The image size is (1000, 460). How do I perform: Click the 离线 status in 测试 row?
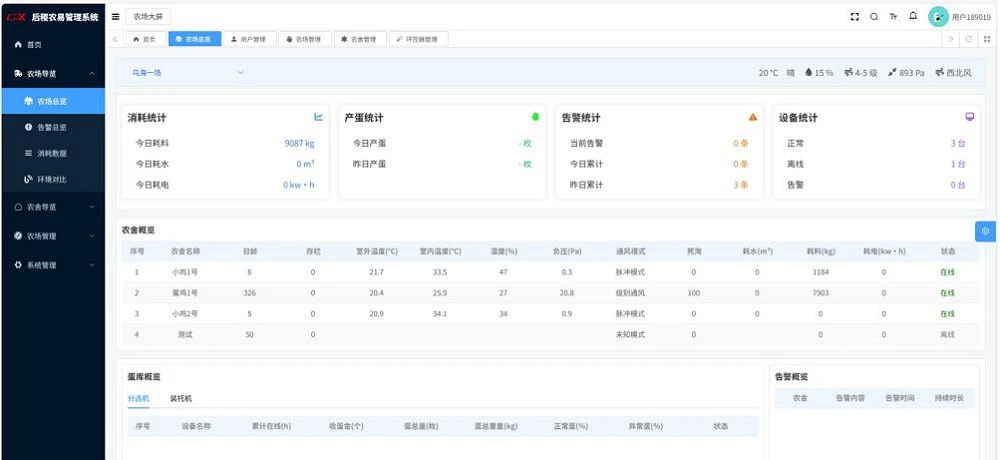[x=948, y=334]
